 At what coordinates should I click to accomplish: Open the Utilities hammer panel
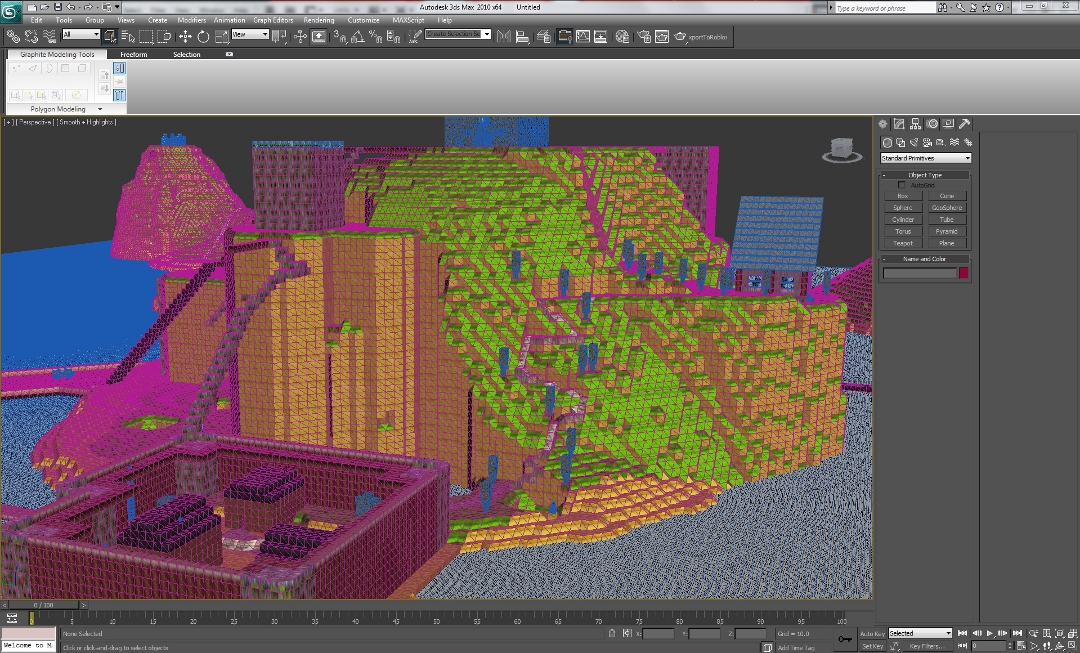(965, 124)
